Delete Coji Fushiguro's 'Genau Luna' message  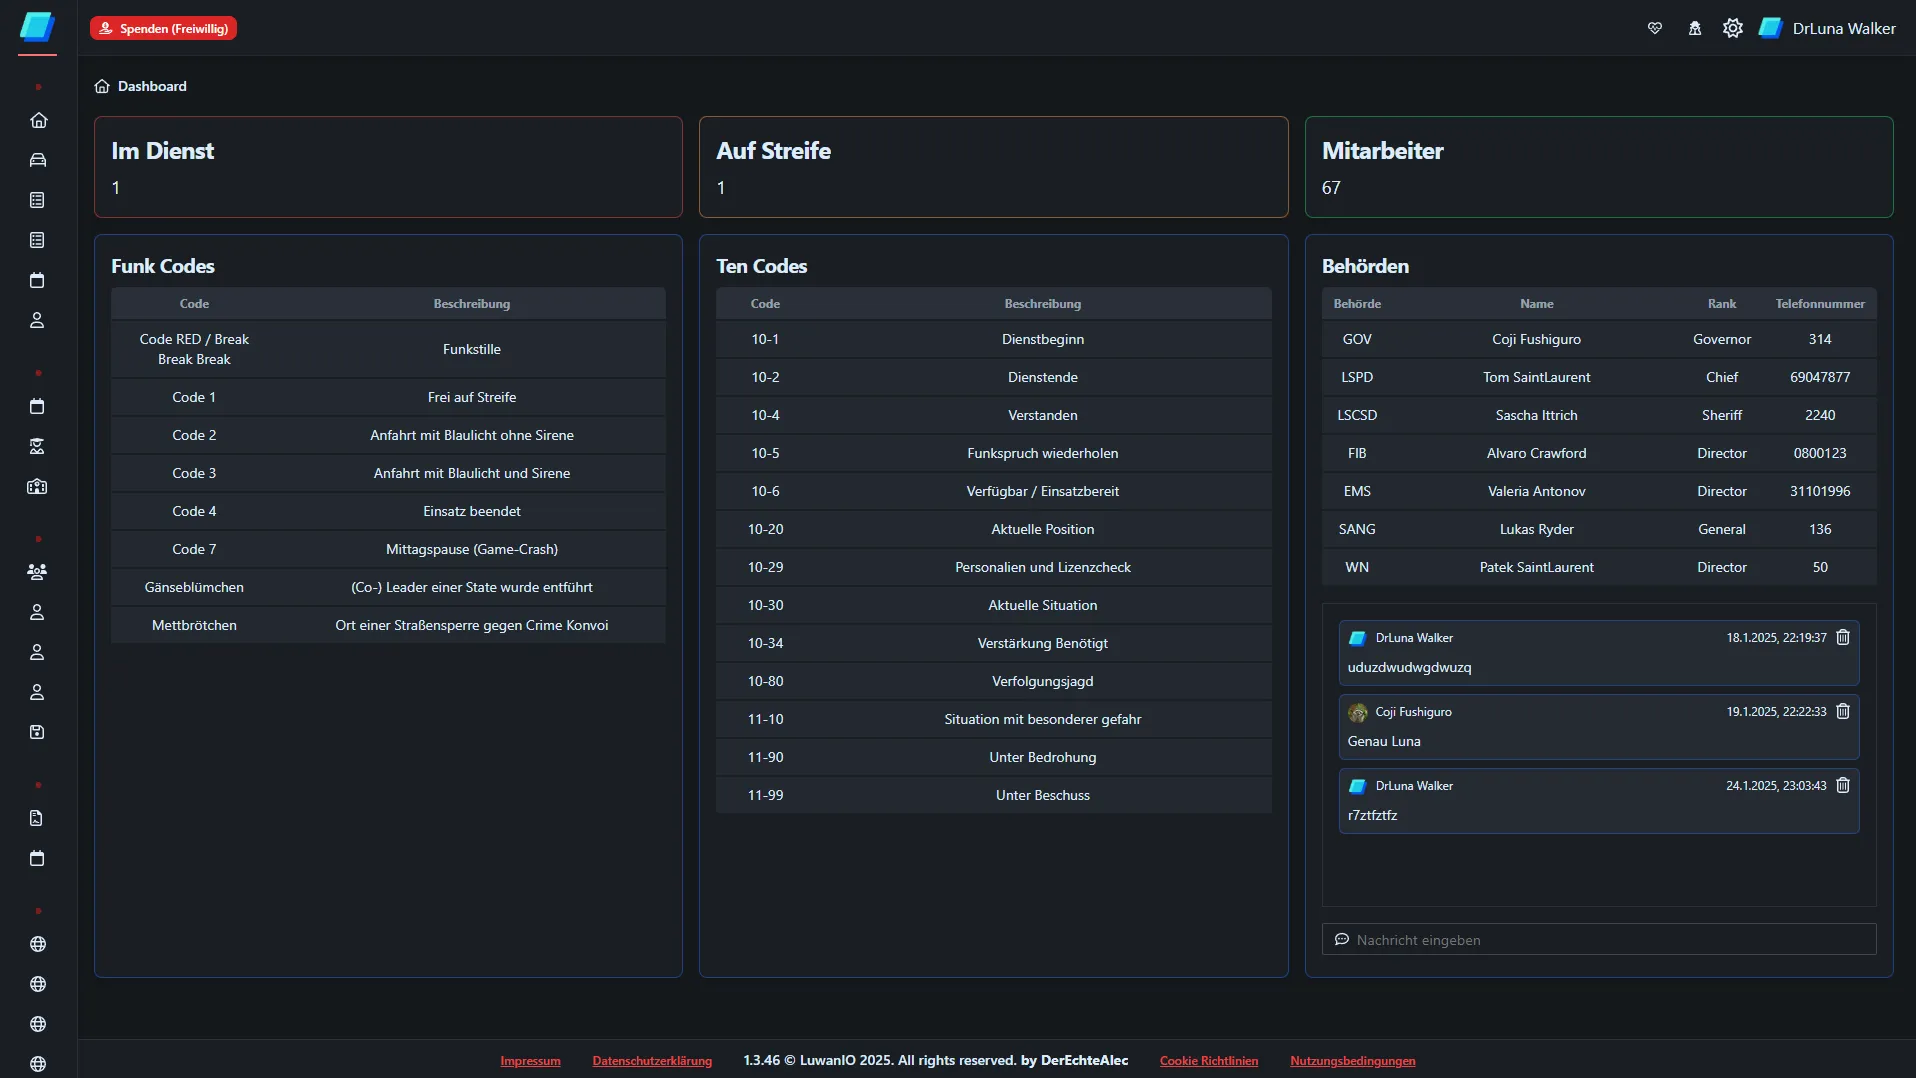(x=1843, y=711)
